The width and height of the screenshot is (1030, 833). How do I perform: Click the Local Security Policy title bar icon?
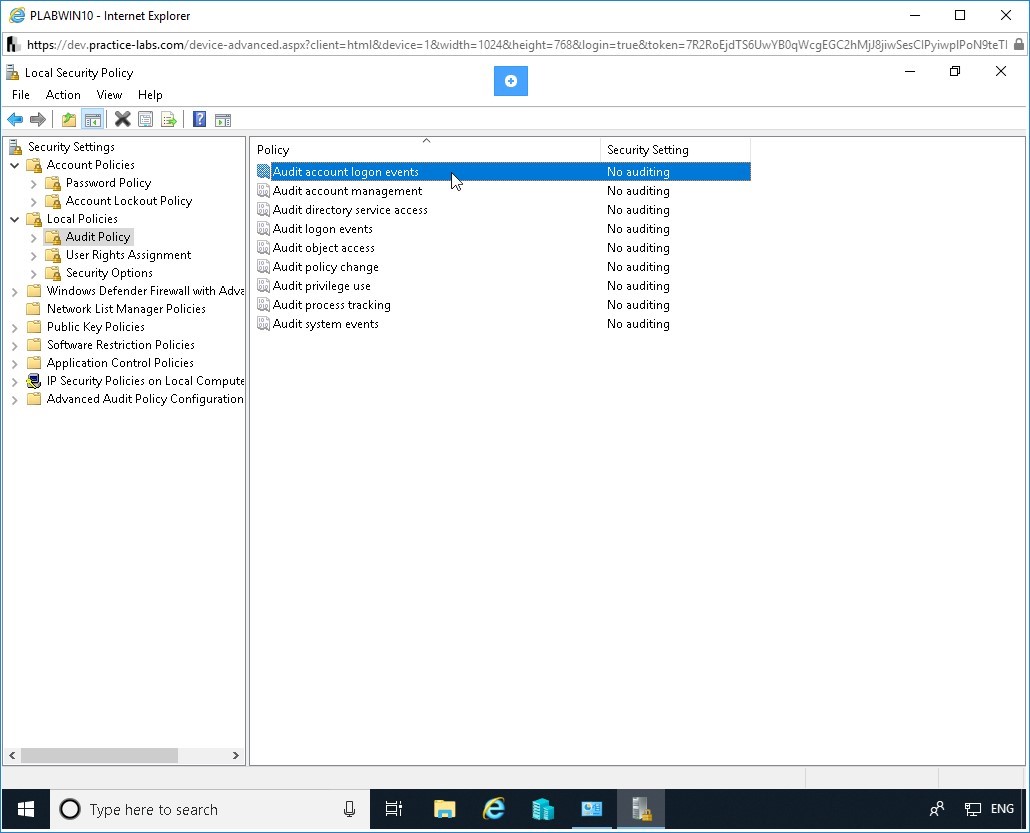click(x=12, y=72)
